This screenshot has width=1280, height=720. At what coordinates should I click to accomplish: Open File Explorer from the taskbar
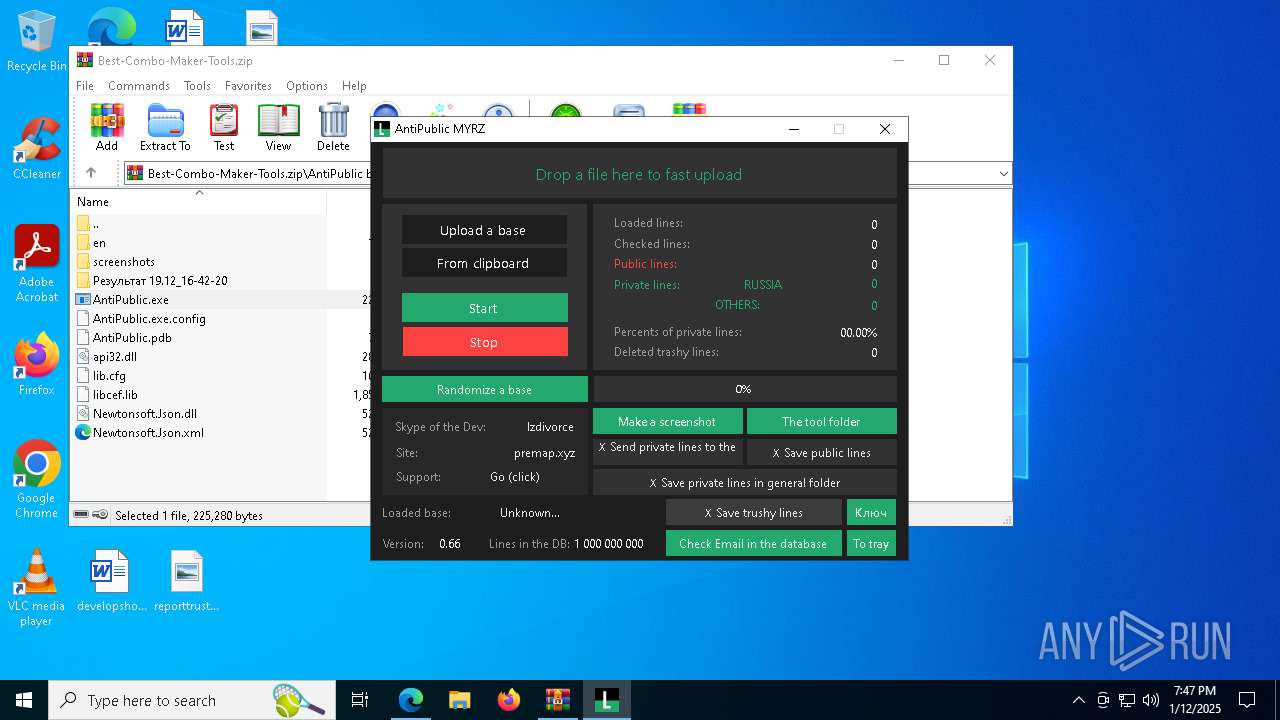(460, 700)
